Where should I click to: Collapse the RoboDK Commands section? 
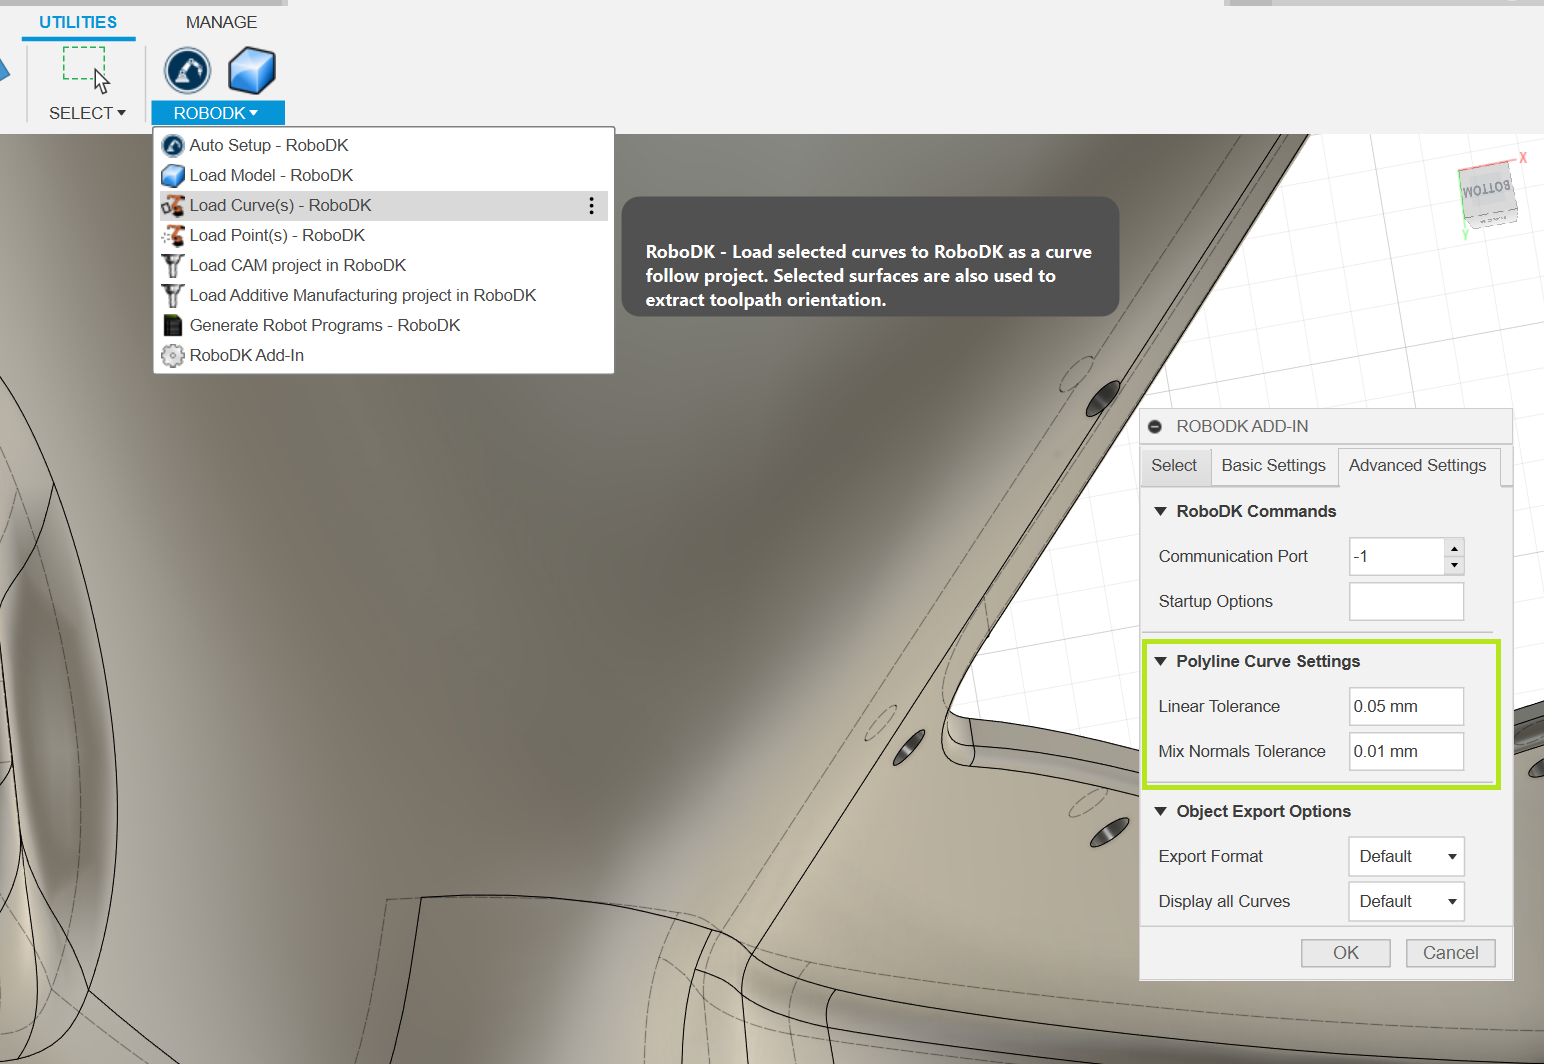click(x=1161, y=511)
